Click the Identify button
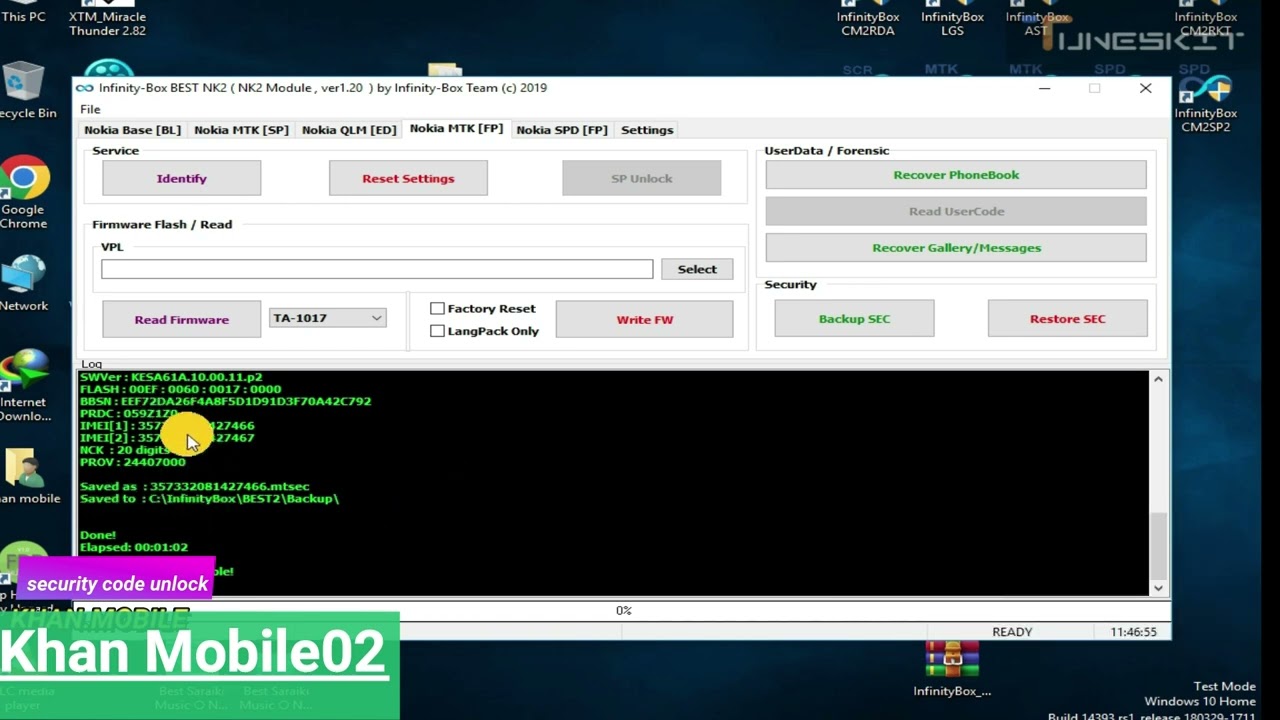 181,178
